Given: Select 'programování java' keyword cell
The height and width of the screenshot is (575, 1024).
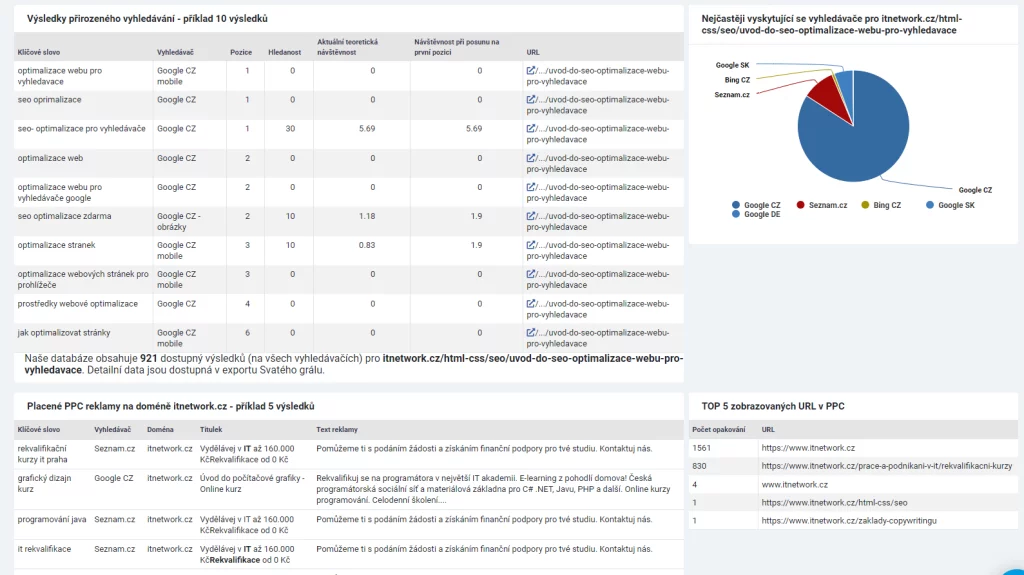Looking at the screenshot, I should point(52,519).
